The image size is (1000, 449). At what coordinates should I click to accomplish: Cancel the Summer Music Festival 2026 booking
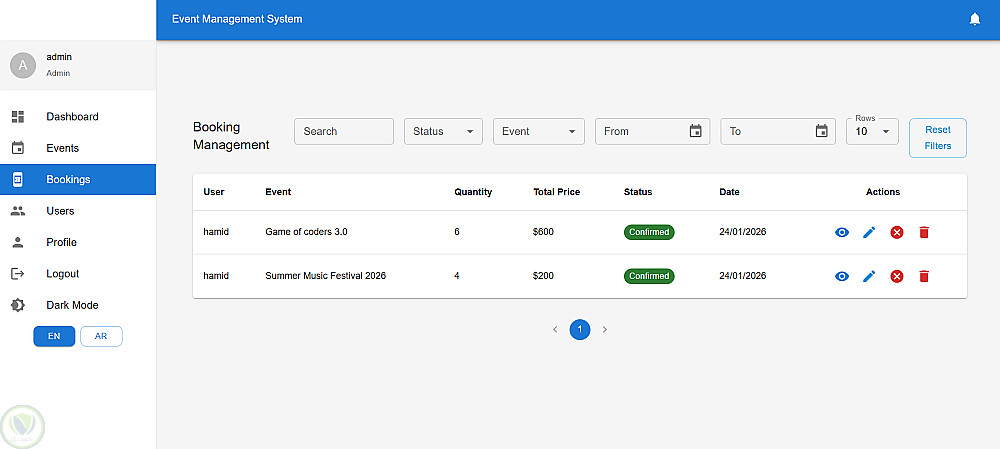point(897,276)
